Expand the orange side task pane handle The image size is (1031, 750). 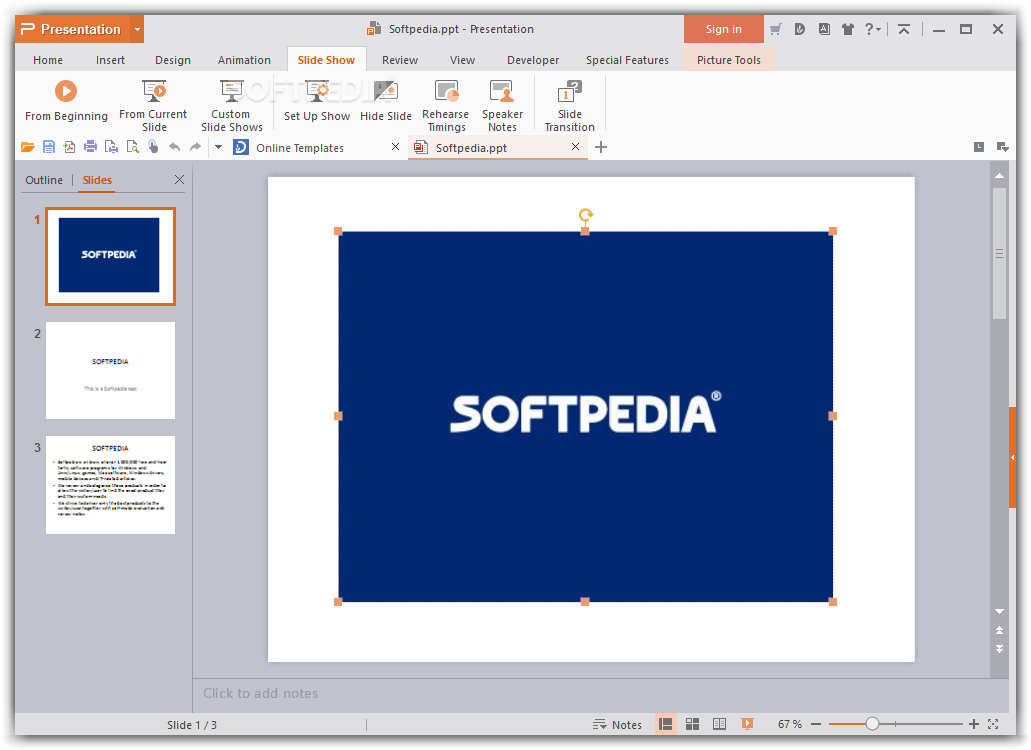point(1013,457)
